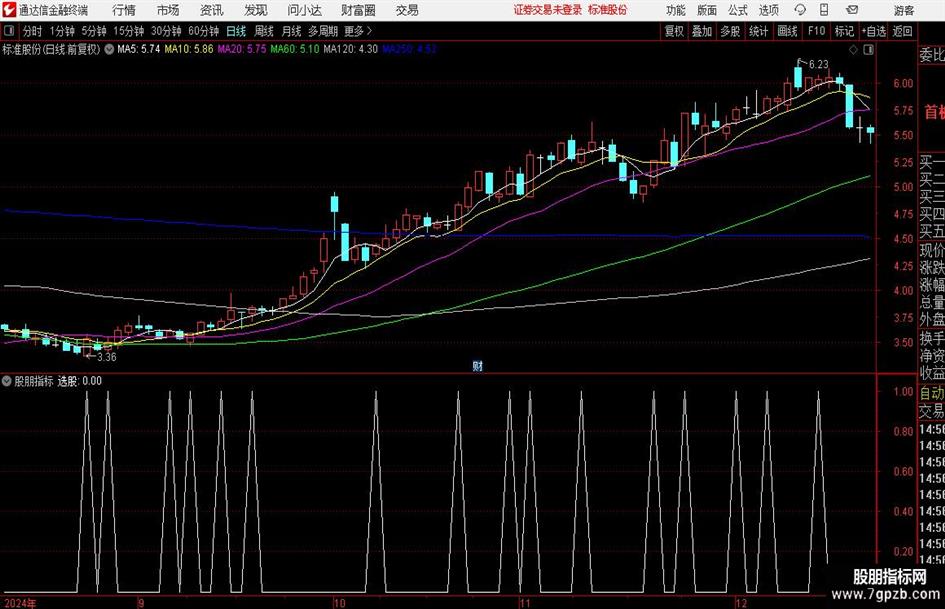Click the 标记 mark button
This screenshot has width=945, height=609.
(844, 31)
